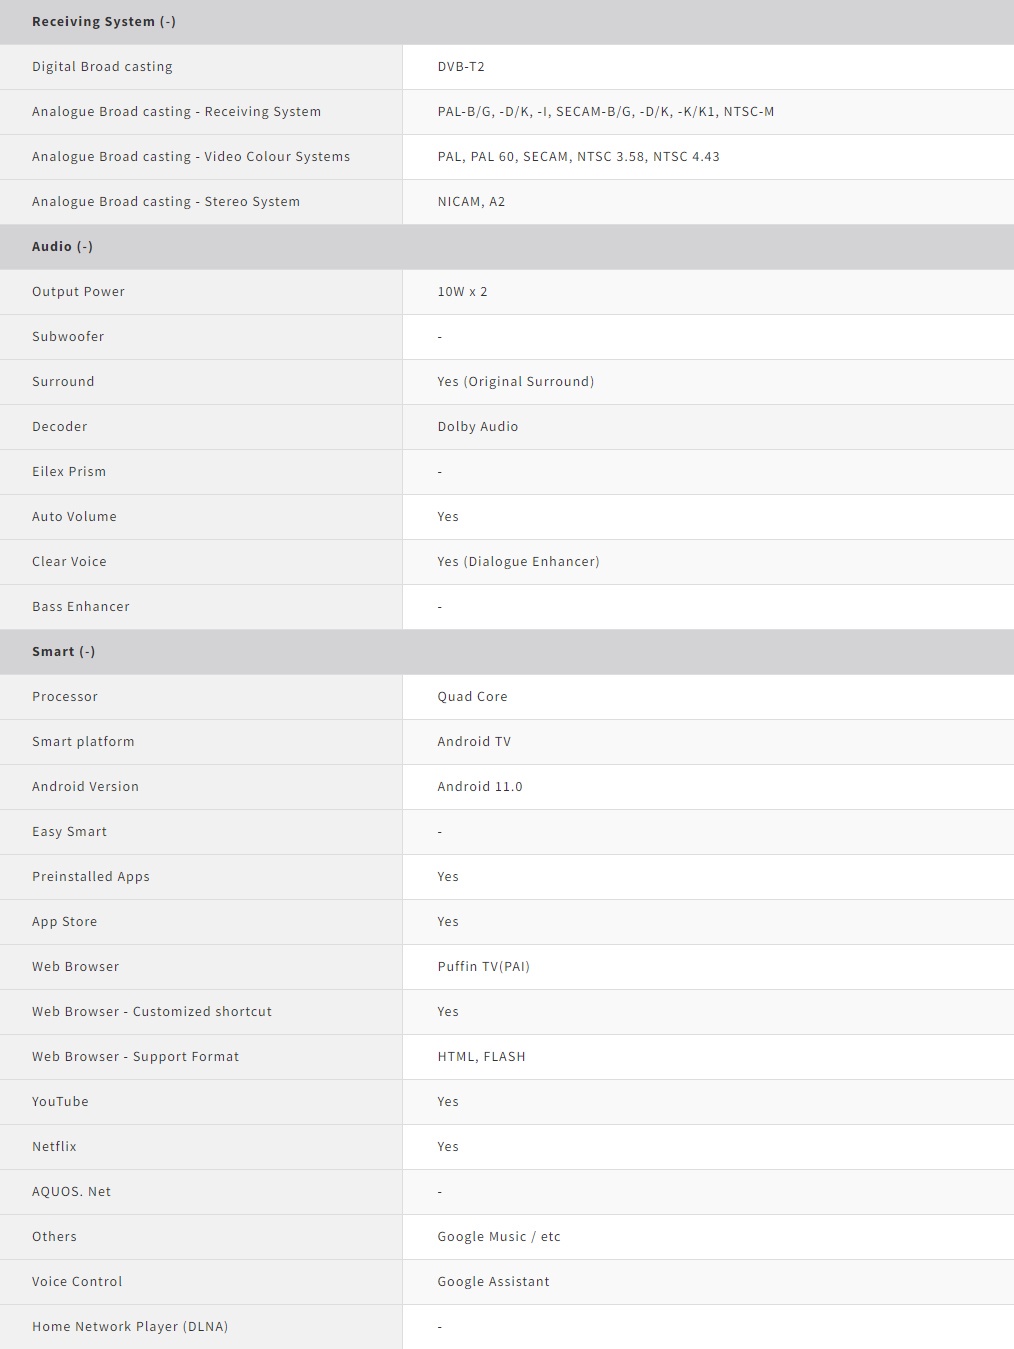
Task: Click the Netflix row label
Action: pos(54,1146)
